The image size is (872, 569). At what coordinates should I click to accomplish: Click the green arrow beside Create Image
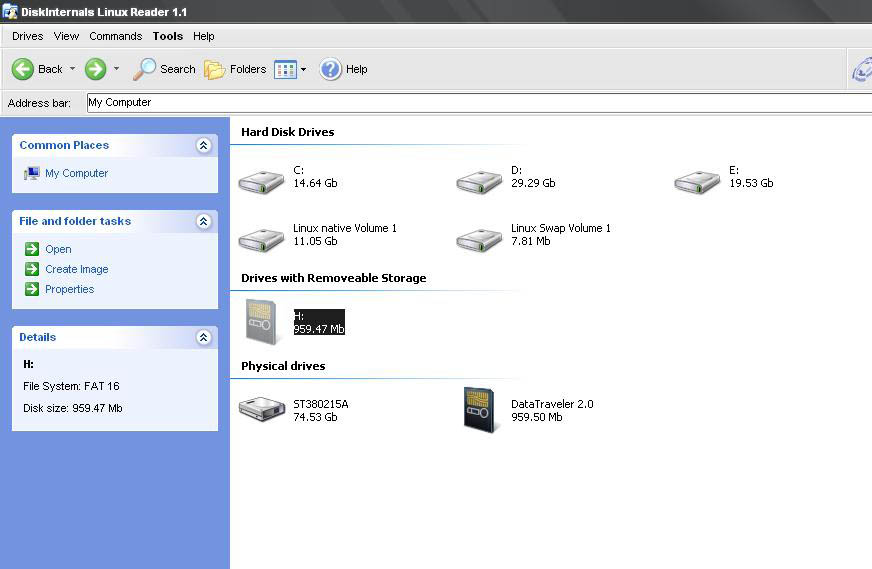(32, 269)
